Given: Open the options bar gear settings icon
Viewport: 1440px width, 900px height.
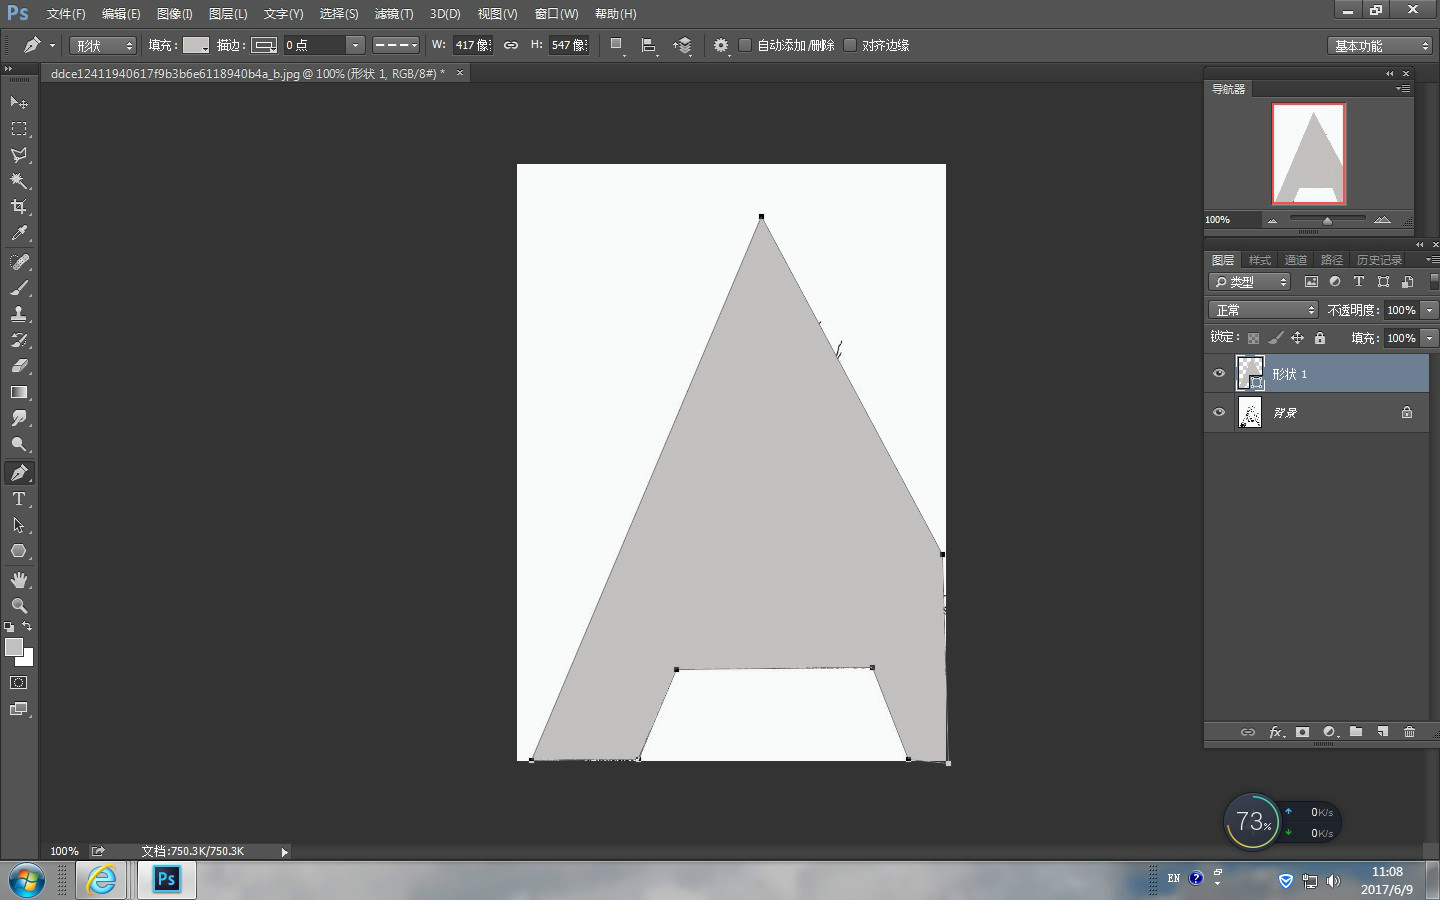Looking at the screenshot, I should pos(721,45).
